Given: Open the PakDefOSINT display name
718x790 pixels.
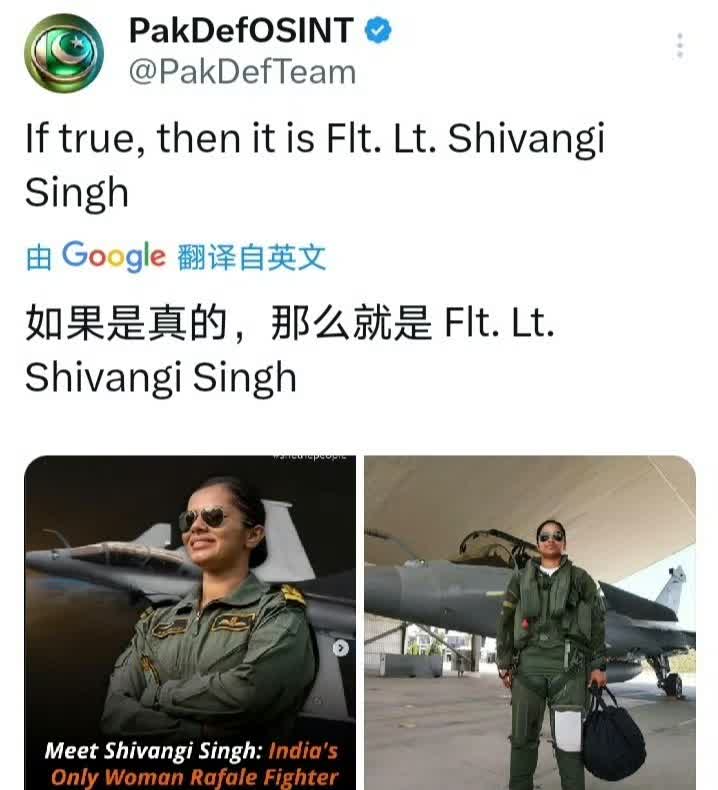Looking at the screenshot, I should (241, 30).
